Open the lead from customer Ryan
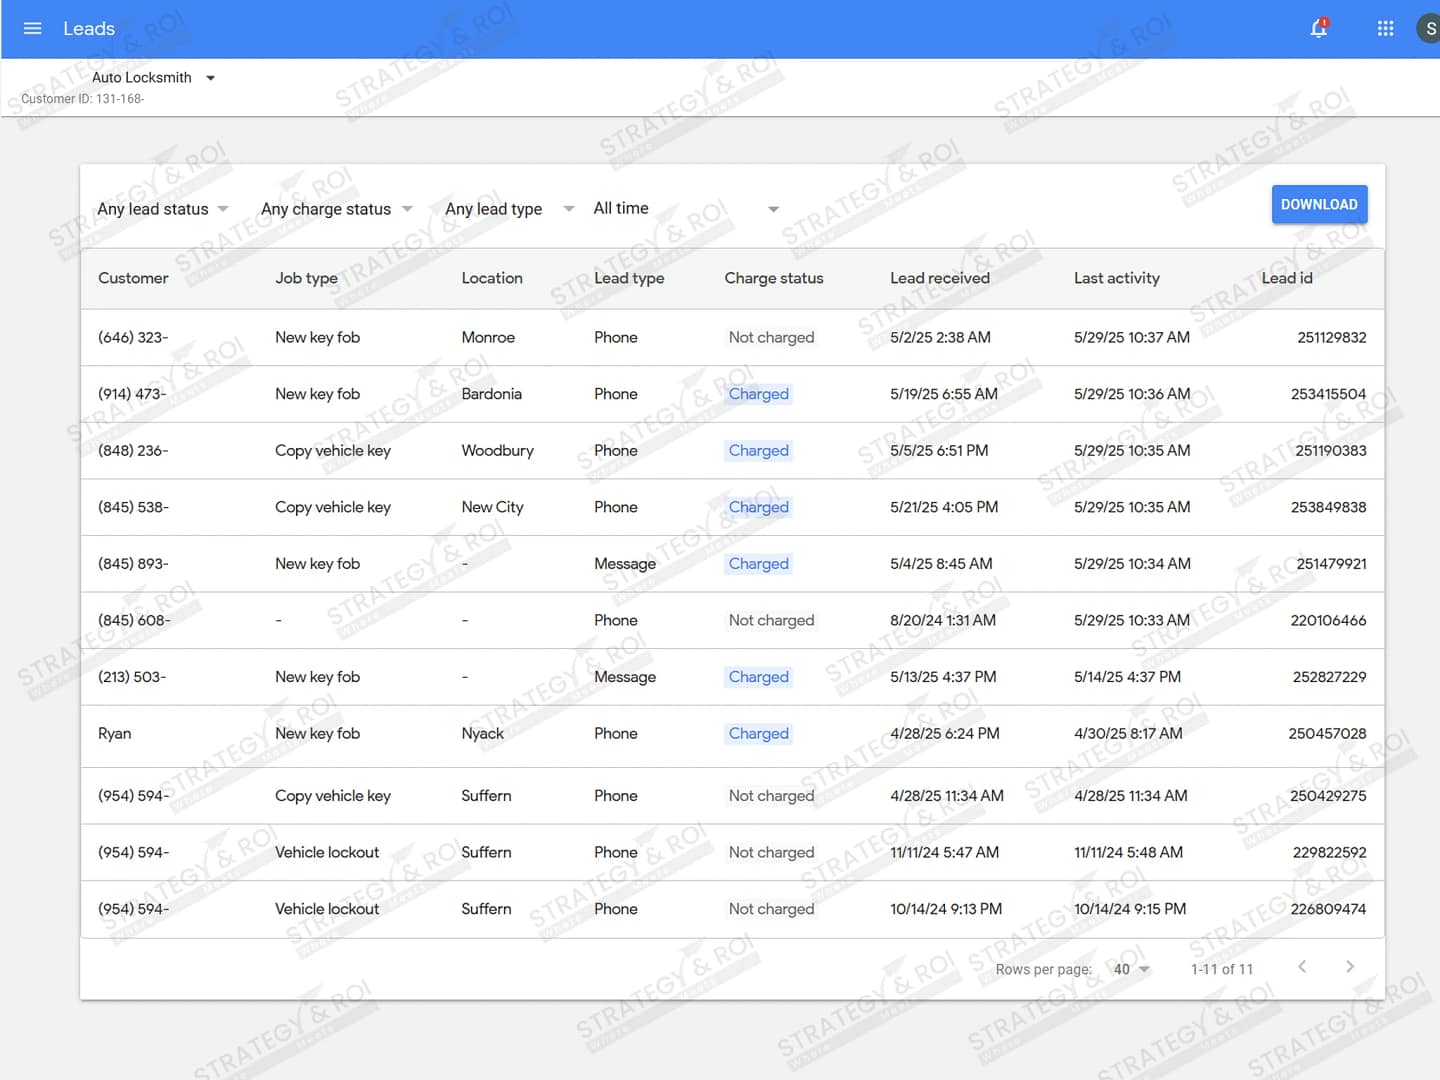The height and width of the screenshot is (1080, 1440). coord(115,734)
